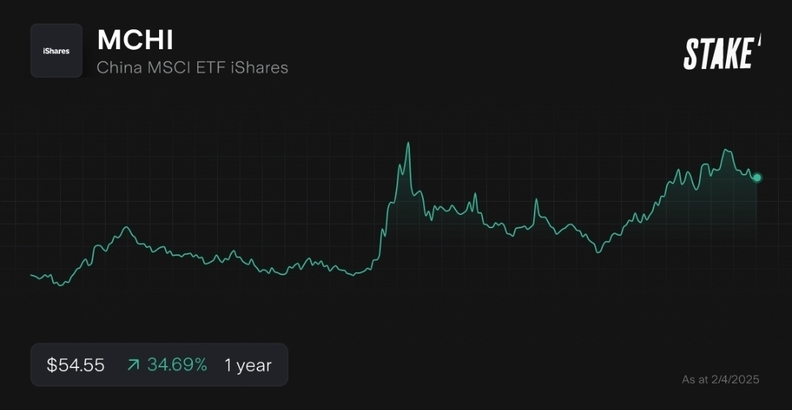This screenshot has height=410, width=792.
Task: Click the first rounded peak on the left of the chart
Action: click(126, 229)
